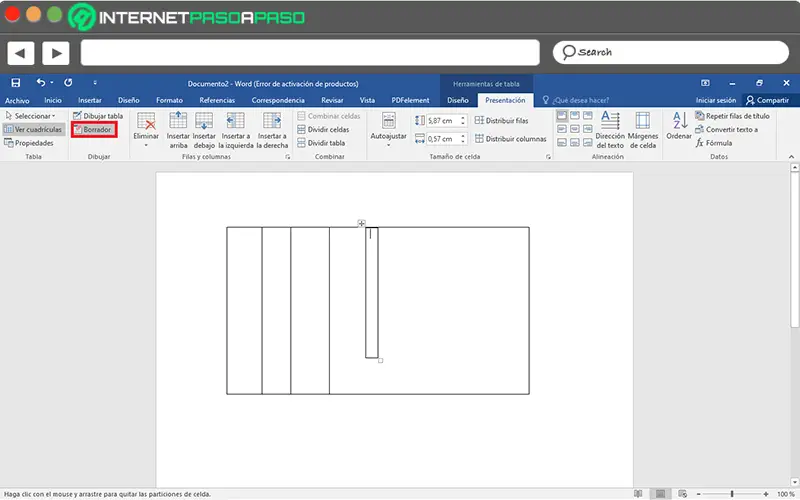Click Insertar a la derecha
Viewport: 800px width, 500px height.
click(x=272, y=130)
